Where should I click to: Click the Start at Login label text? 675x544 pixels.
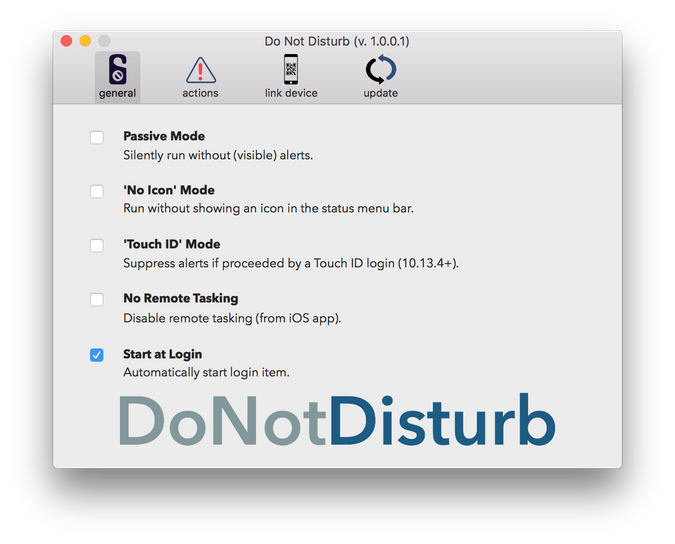(x=162, y=354)
